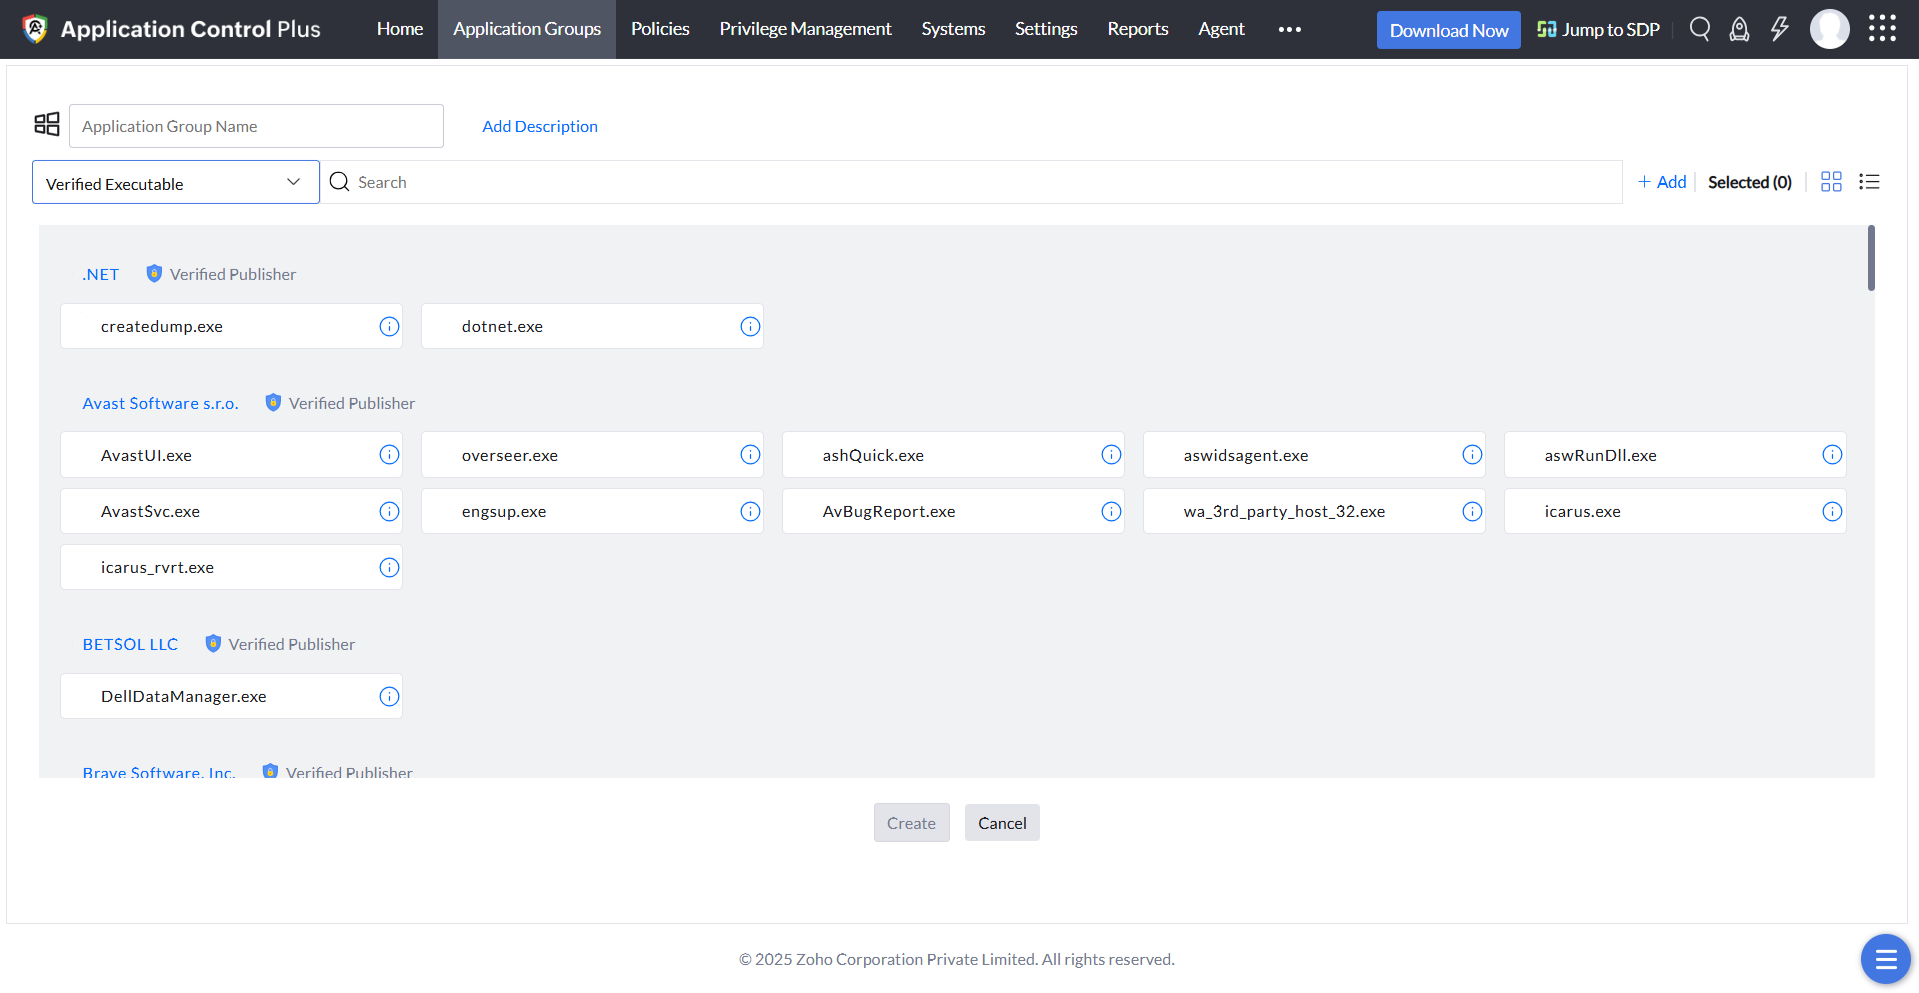This screenshot has width=1919, height=993.
Task: Click the lightning bolt quick actions icon
Action: pos(1780,29)
